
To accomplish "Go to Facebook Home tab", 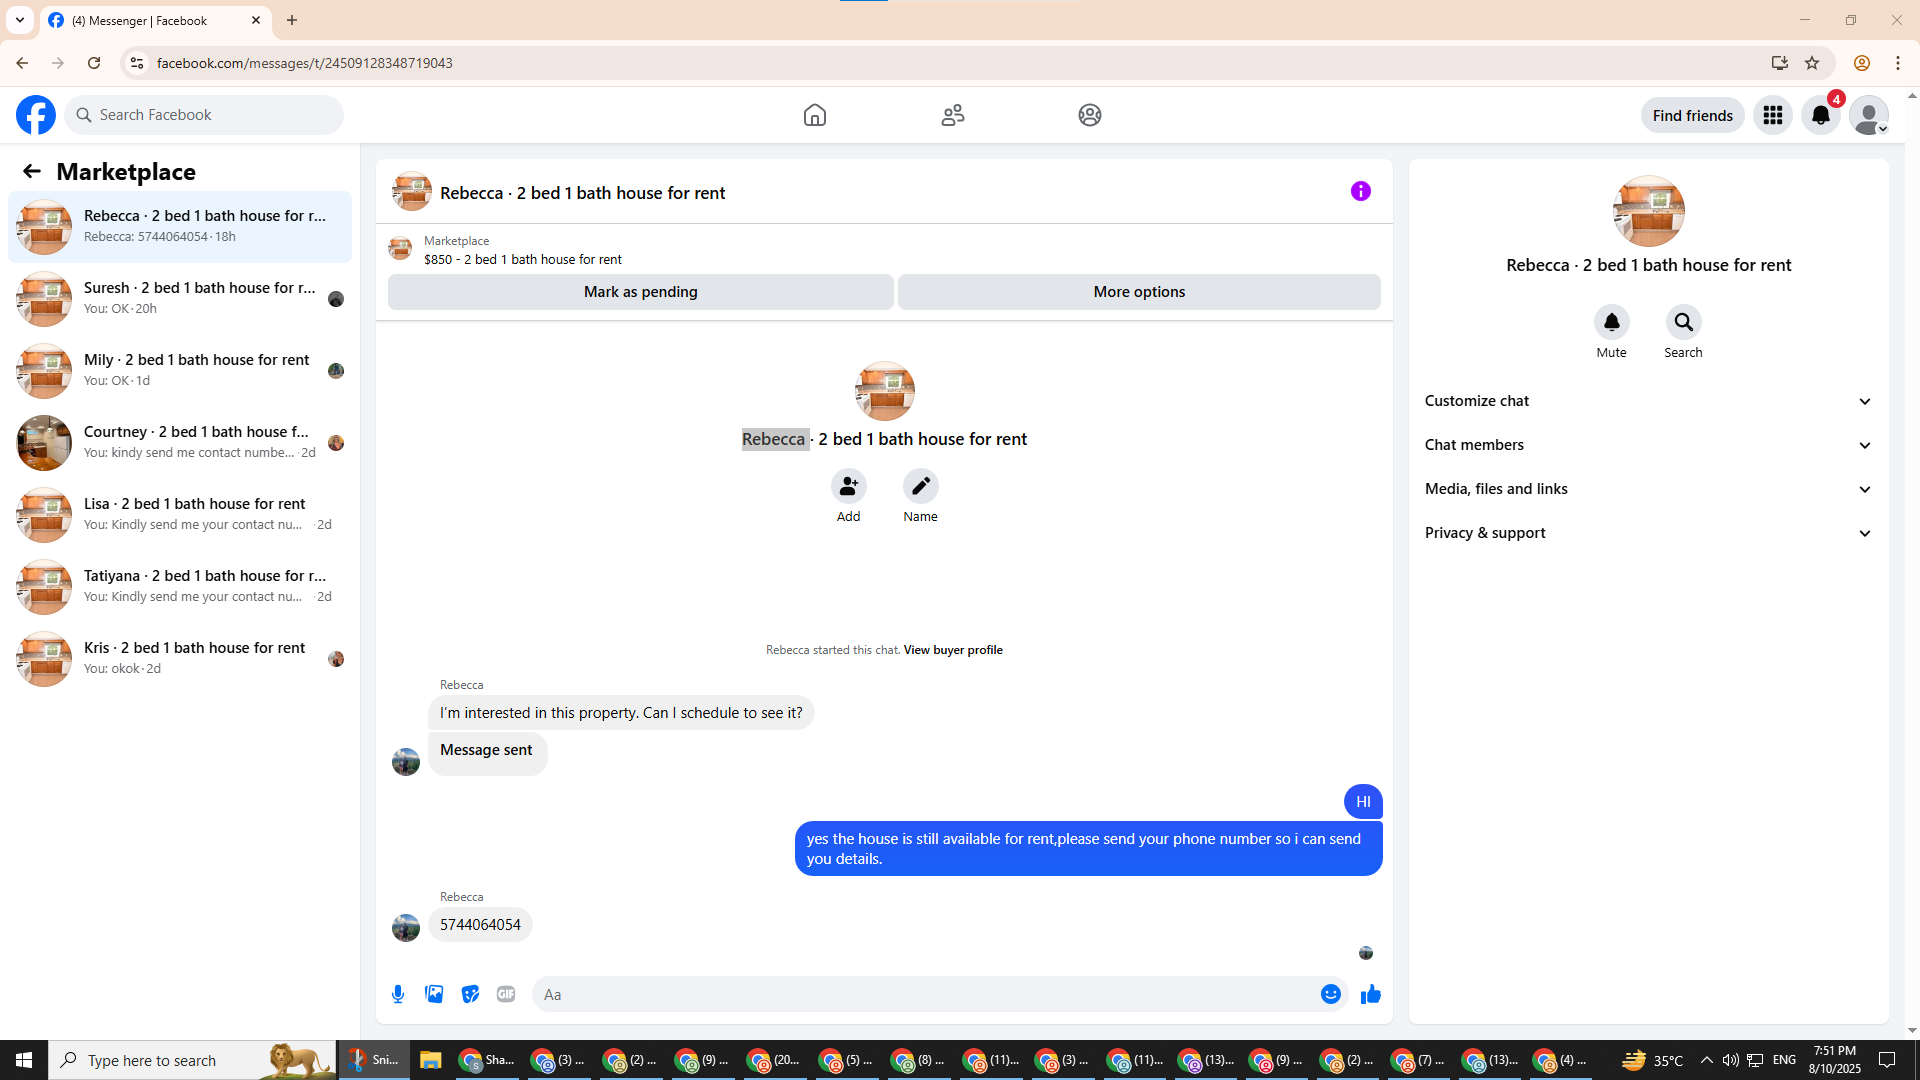I will click(x=815, y=115).
